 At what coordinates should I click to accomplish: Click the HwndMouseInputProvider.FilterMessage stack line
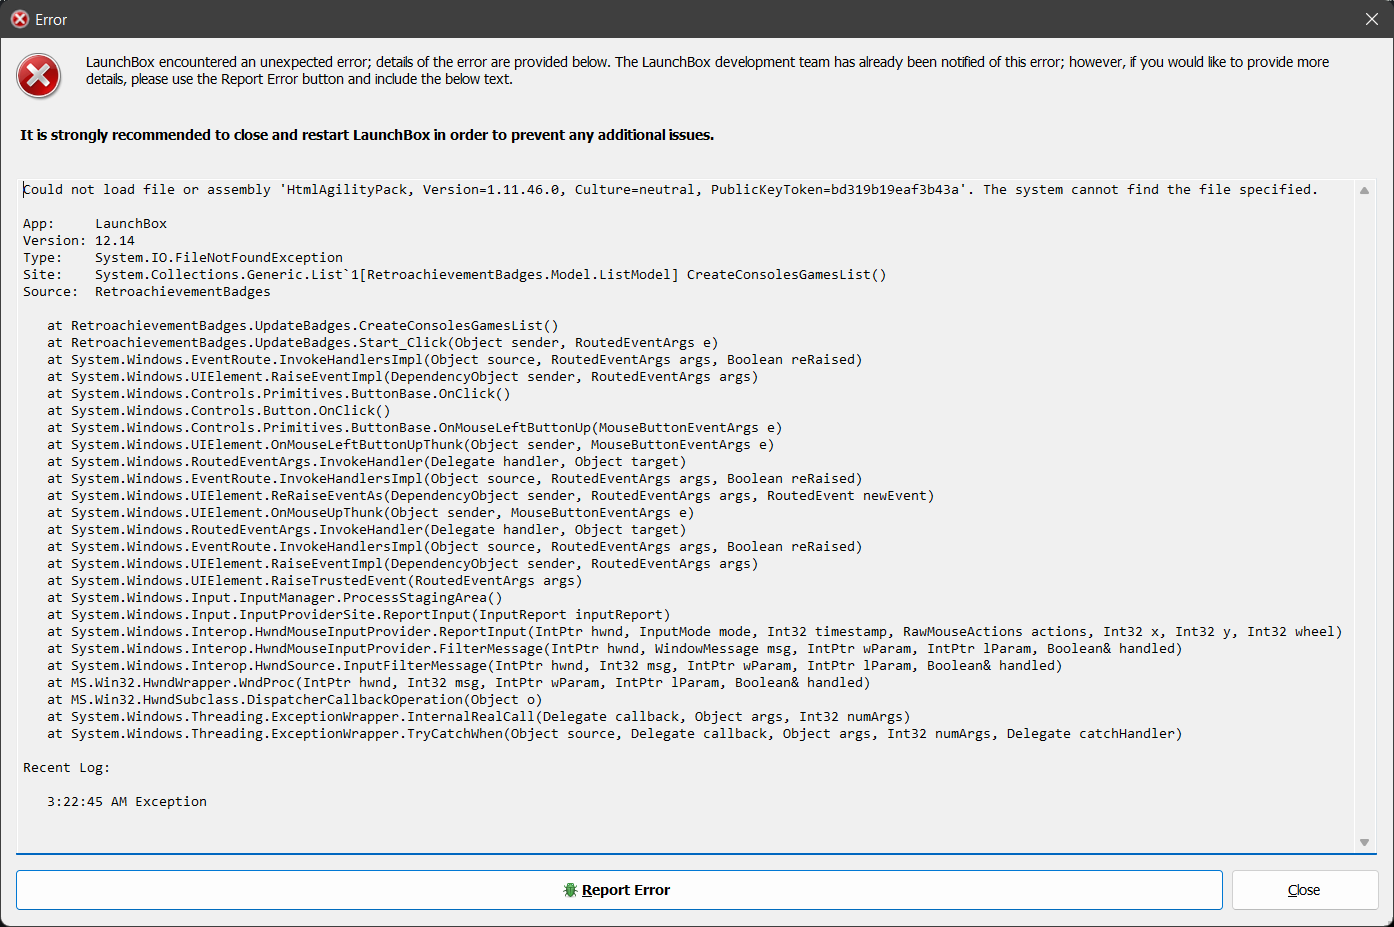[x=615, y=648]
